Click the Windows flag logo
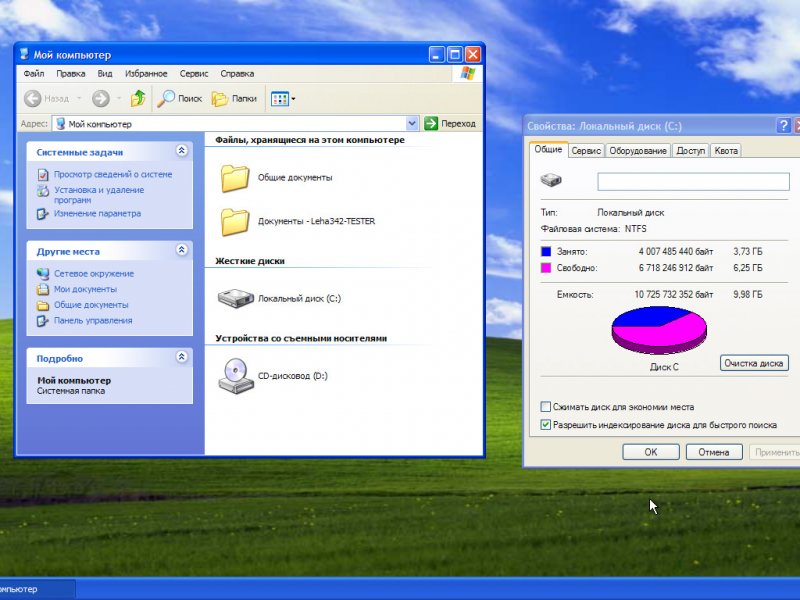The height and width of the screenshot is (600, 800). click(468, 73)
